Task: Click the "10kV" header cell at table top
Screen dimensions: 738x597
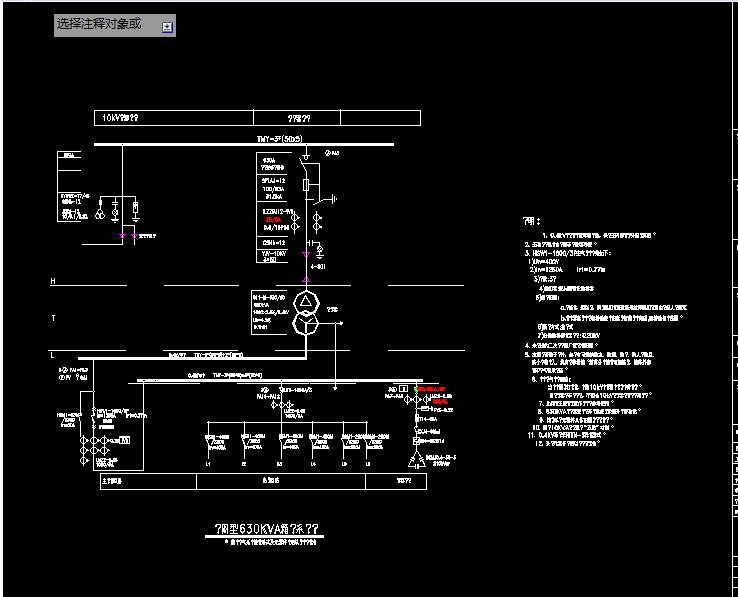Action: click(x=120, y=118)
